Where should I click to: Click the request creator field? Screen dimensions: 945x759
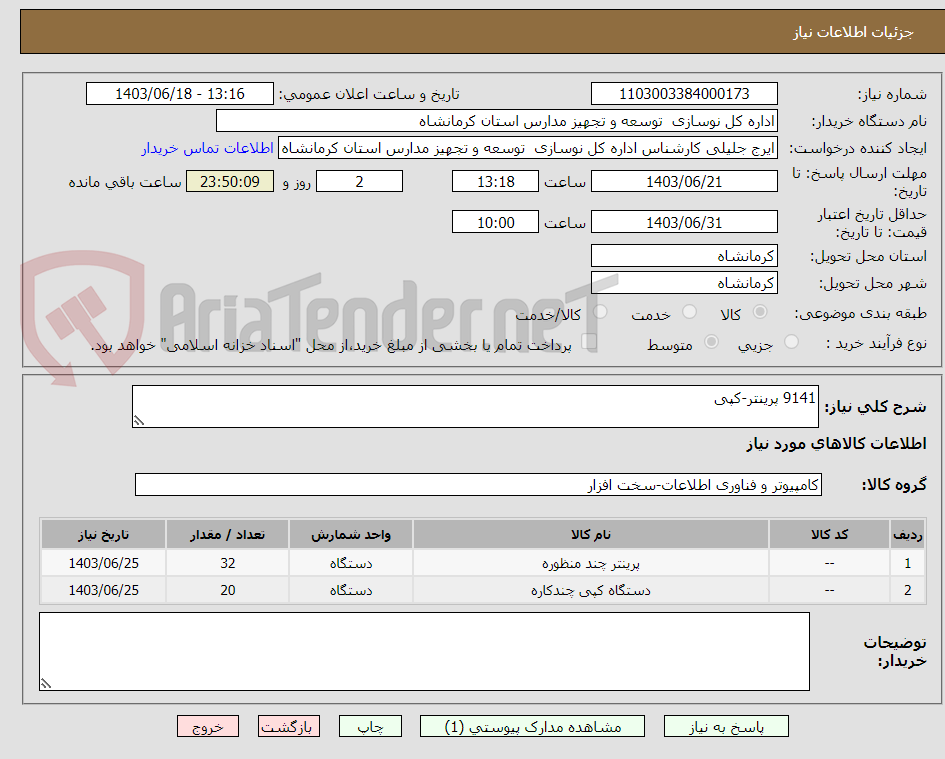tap(527, 148)
